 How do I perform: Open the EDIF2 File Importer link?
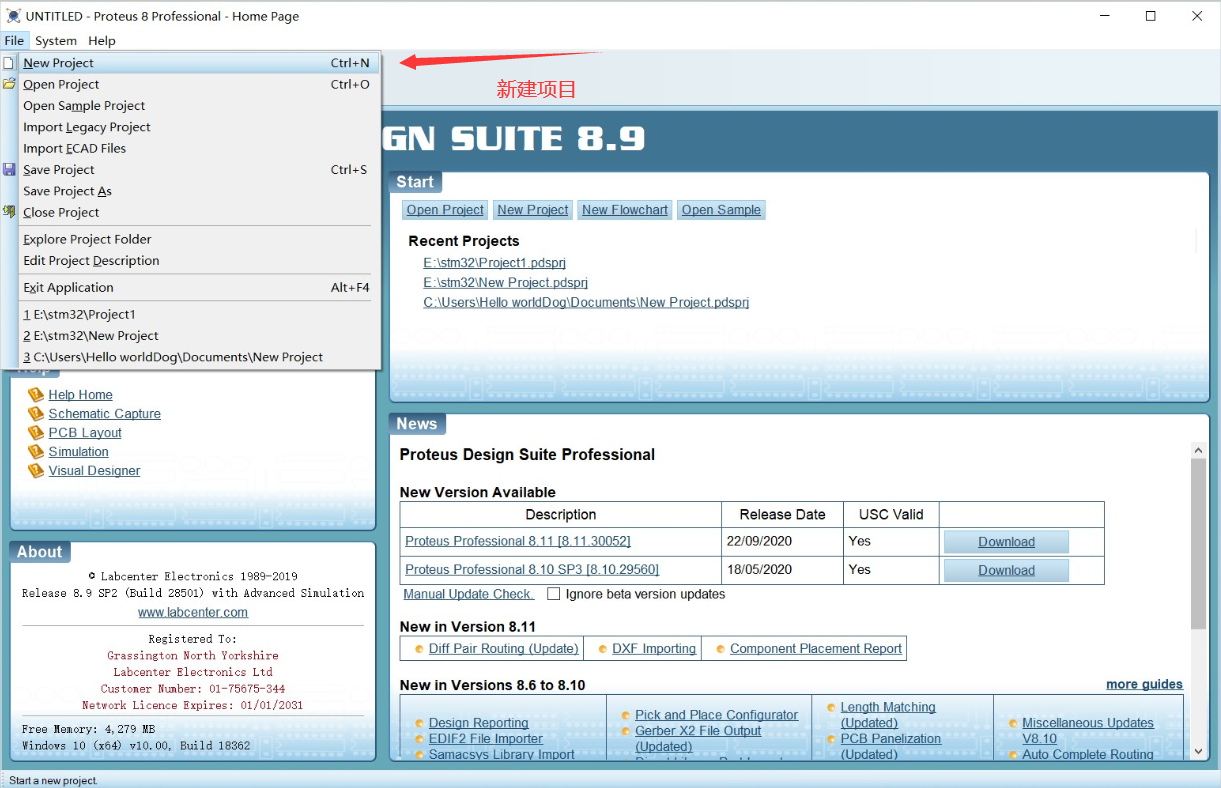(x=486, y=739)
